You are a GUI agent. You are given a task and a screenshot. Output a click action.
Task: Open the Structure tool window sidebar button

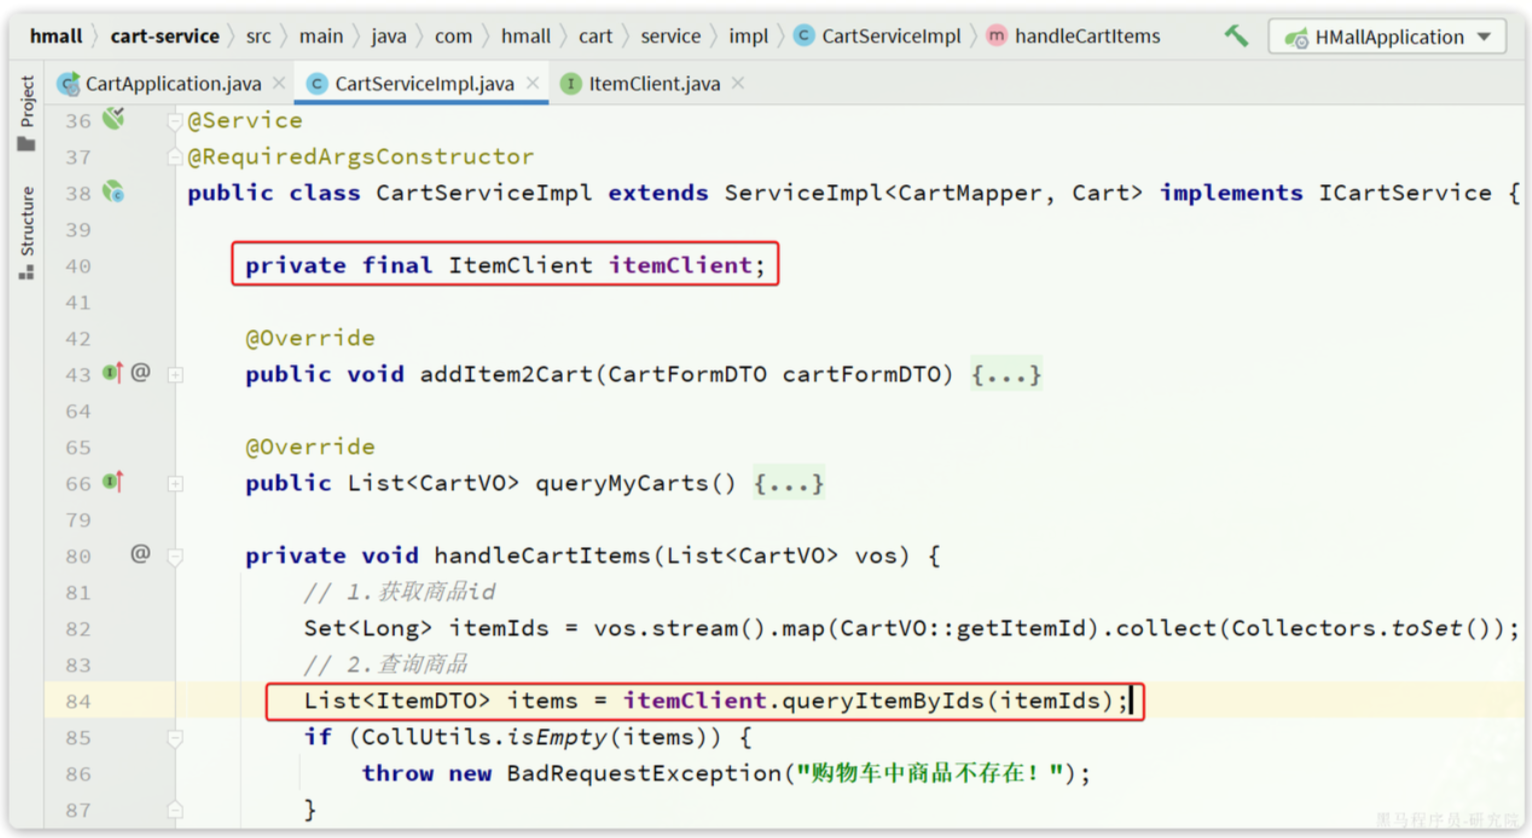[27, 232]
